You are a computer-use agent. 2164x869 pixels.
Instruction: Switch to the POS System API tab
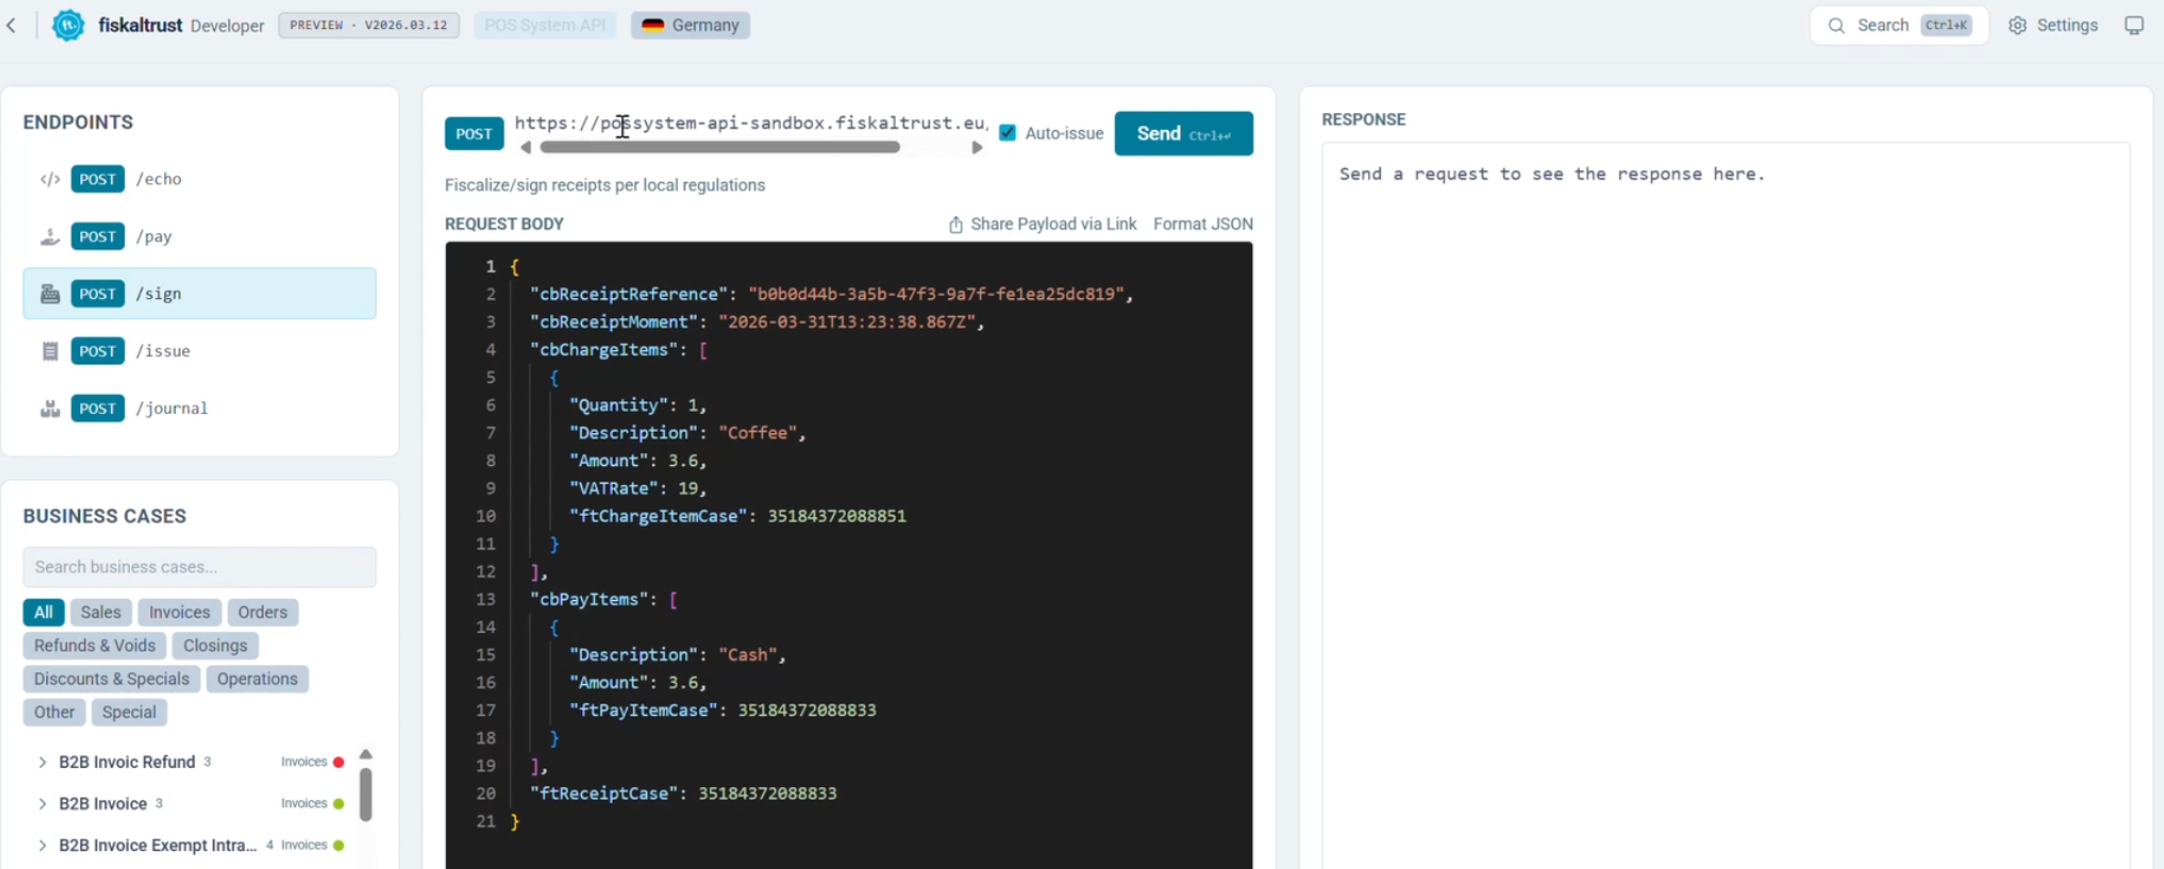point(545,25)
